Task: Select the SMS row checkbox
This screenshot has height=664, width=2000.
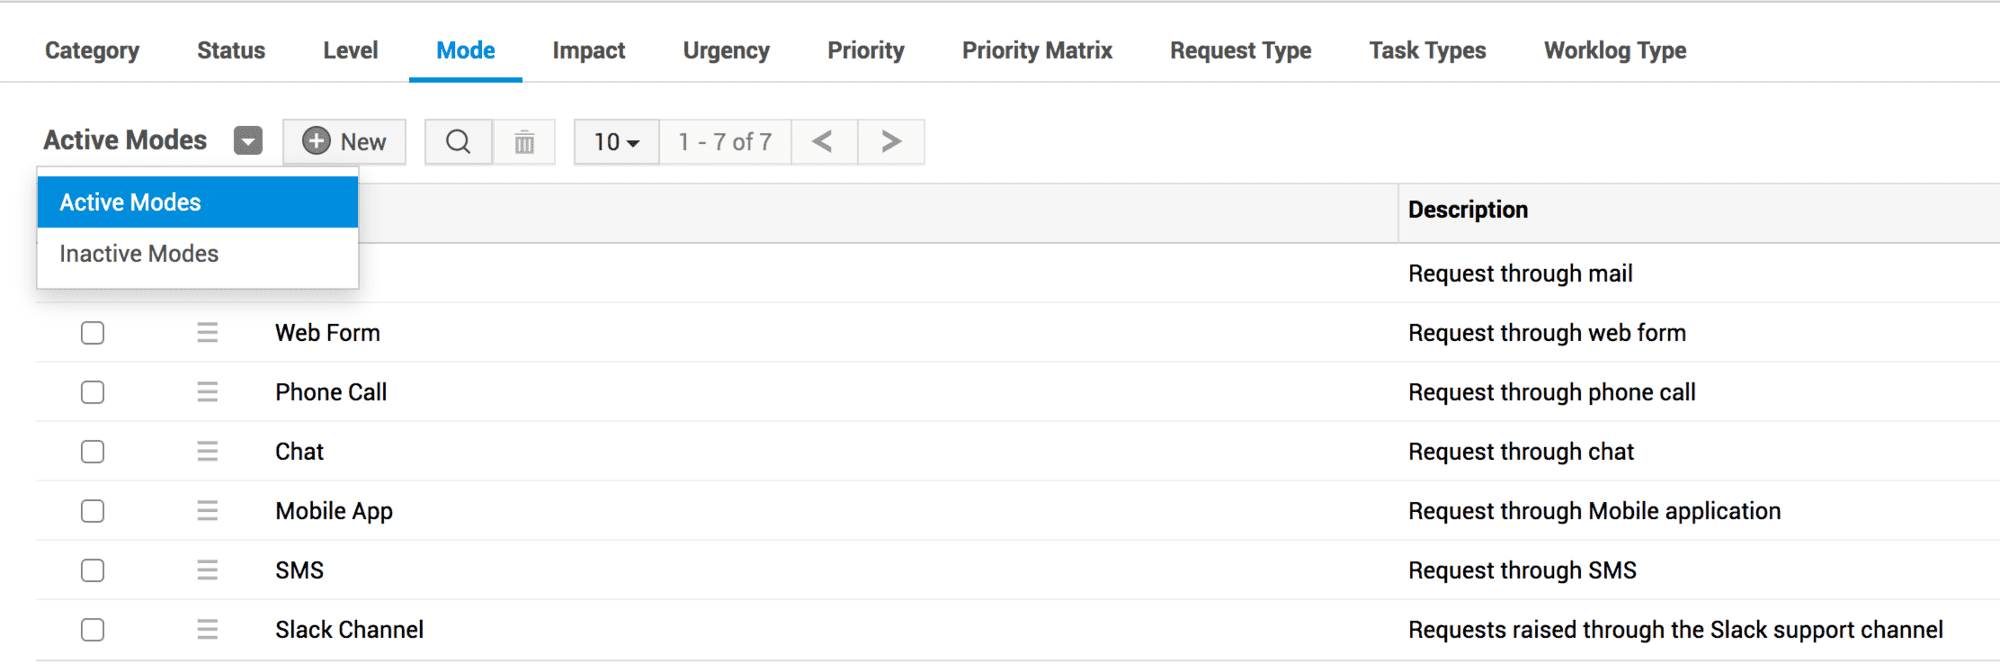Action: [93, 571]
